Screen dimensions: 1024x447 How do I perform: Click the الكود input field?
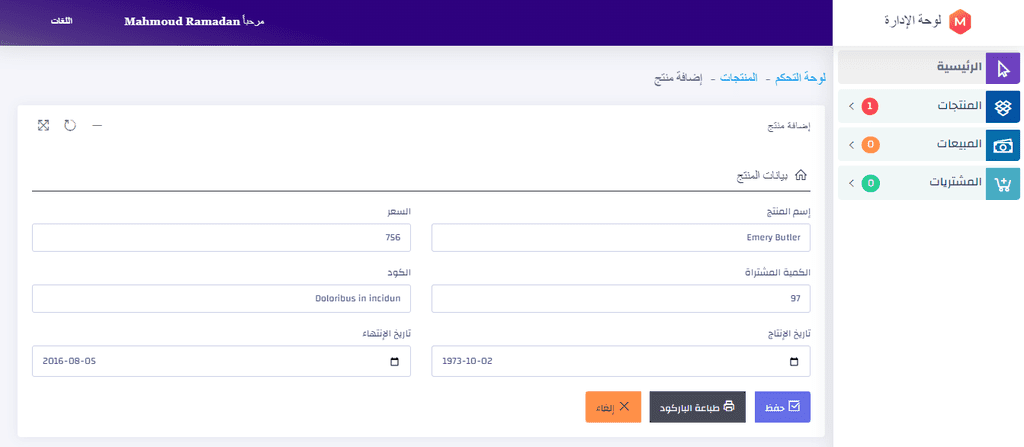(221, 299)
